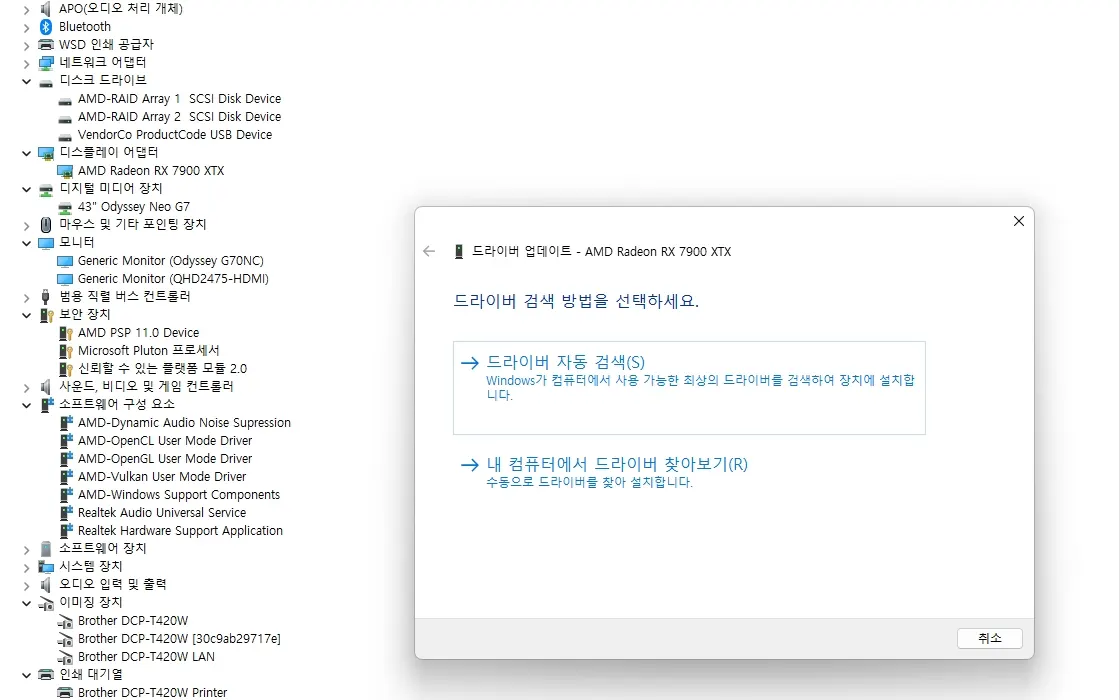This screenshot has height=700, width=1120.
Task: Click the 디스크 드라이브 category icon
Action: coord(46,81)
